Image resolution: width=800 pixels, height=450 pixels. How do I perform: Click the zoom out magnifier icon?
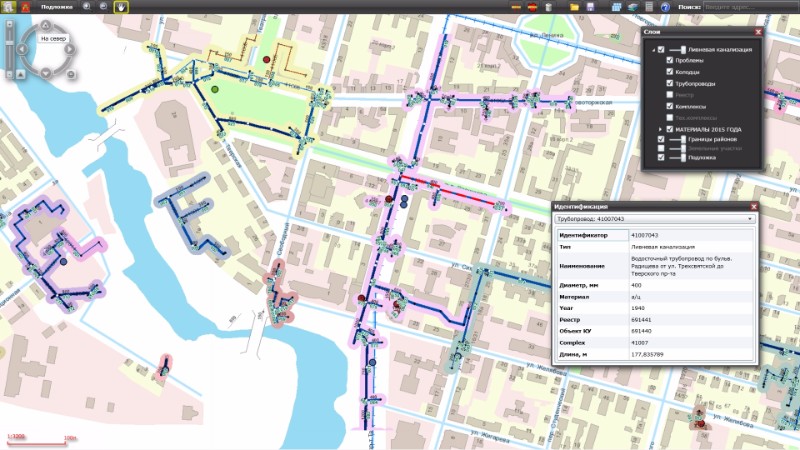[x=103, y=7]
